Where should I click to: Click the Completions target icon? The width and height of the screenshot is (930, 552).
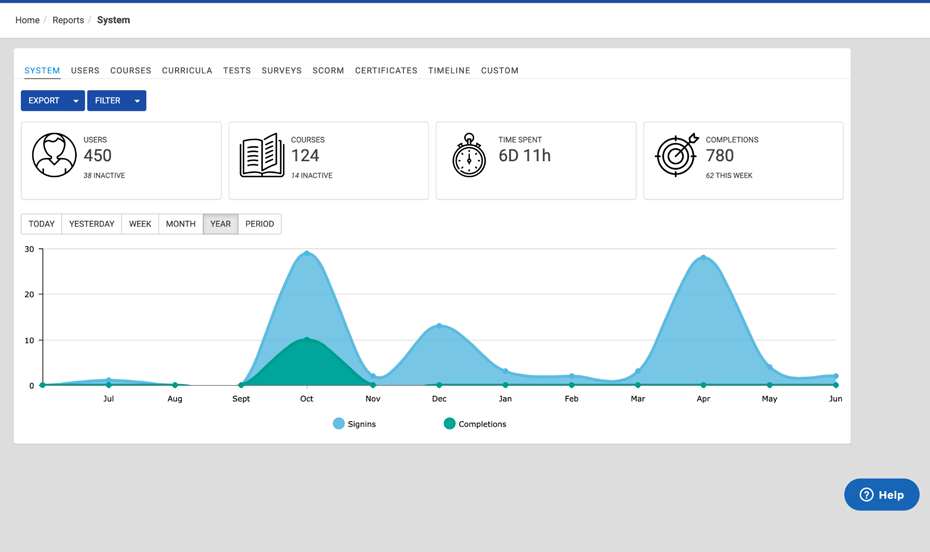(x=676, y=156)
